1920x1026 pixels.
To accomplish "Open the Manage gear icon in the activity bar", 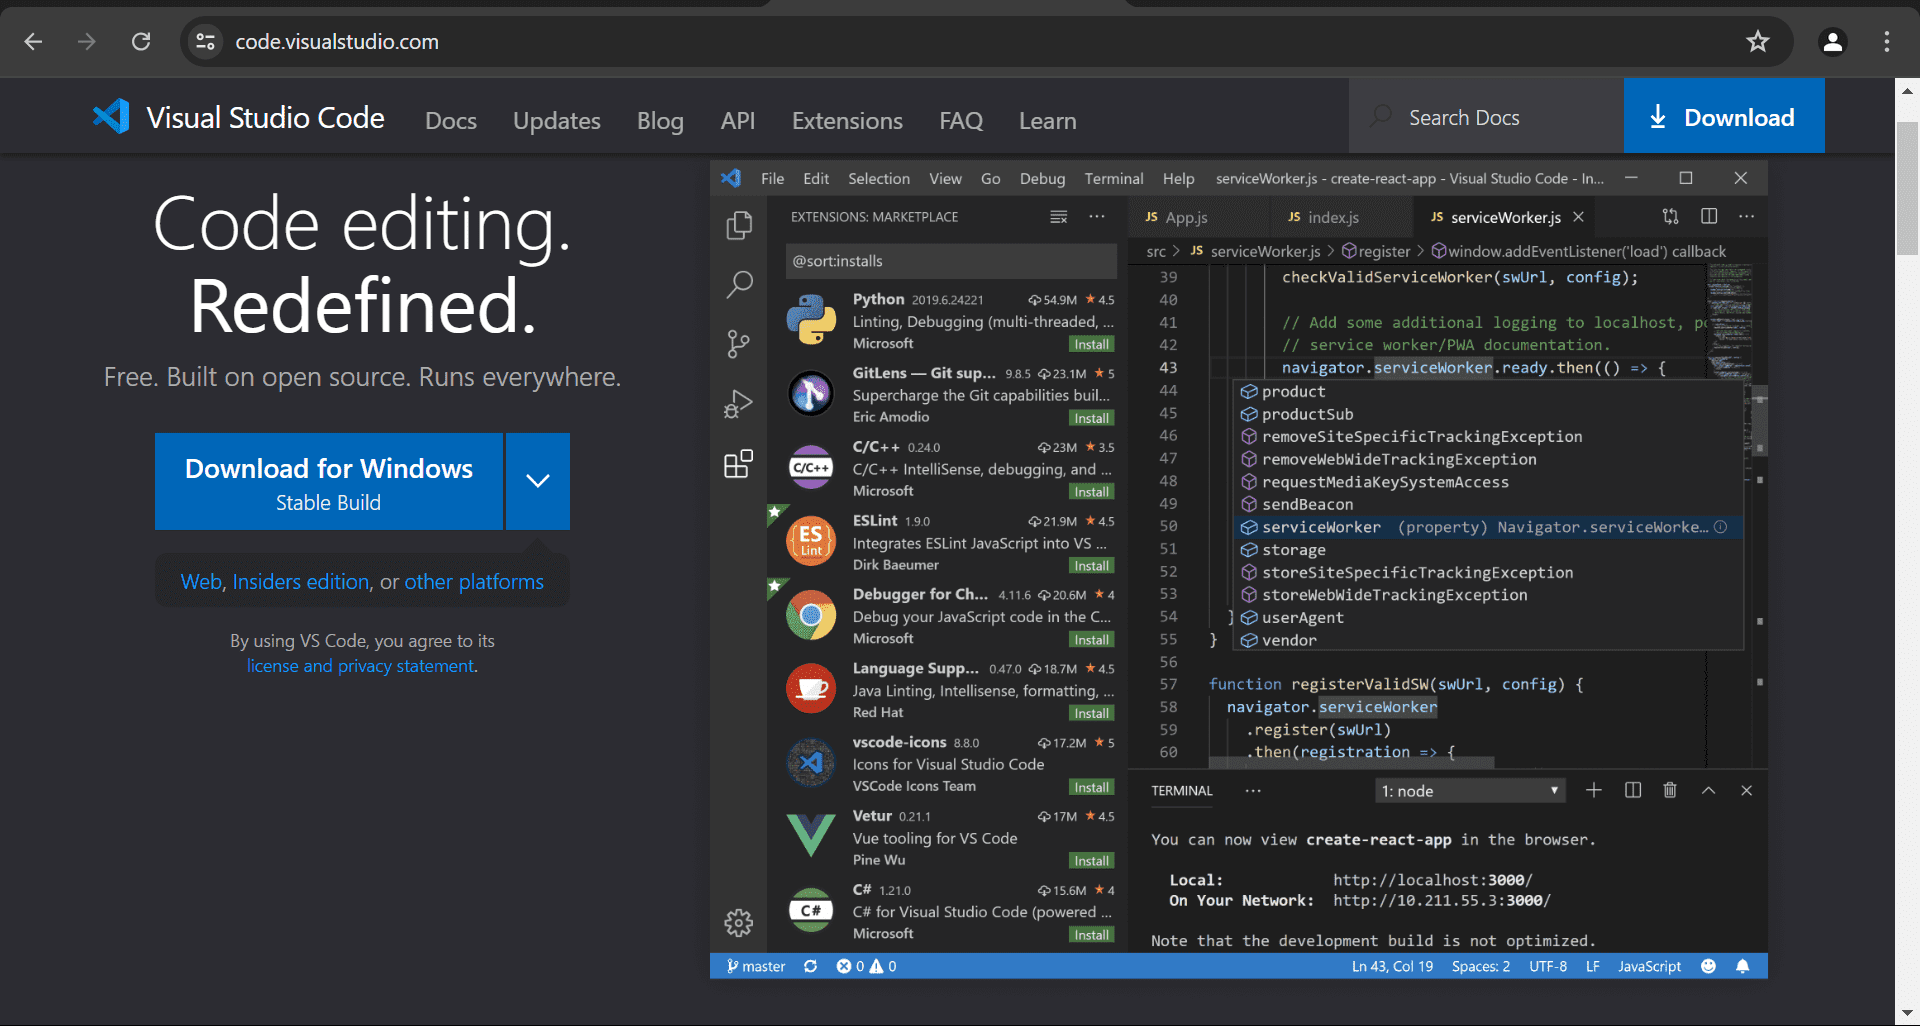I will (x=739, y=922).
